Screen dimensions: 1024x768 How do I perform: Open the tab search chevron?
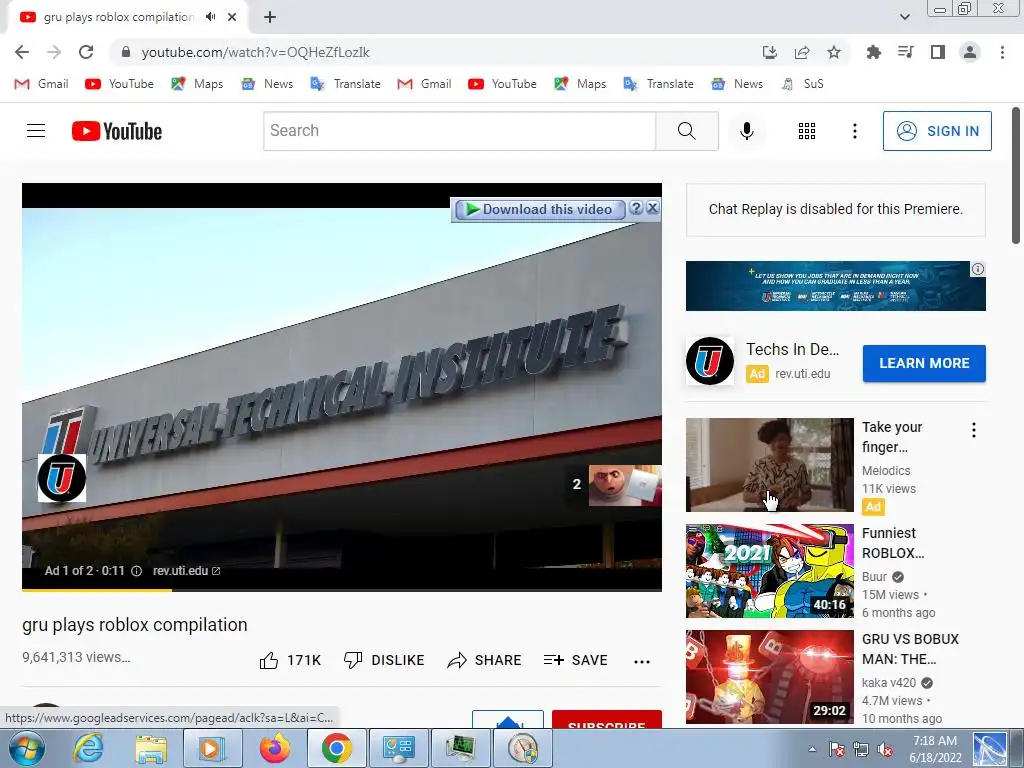coord(904,17)
